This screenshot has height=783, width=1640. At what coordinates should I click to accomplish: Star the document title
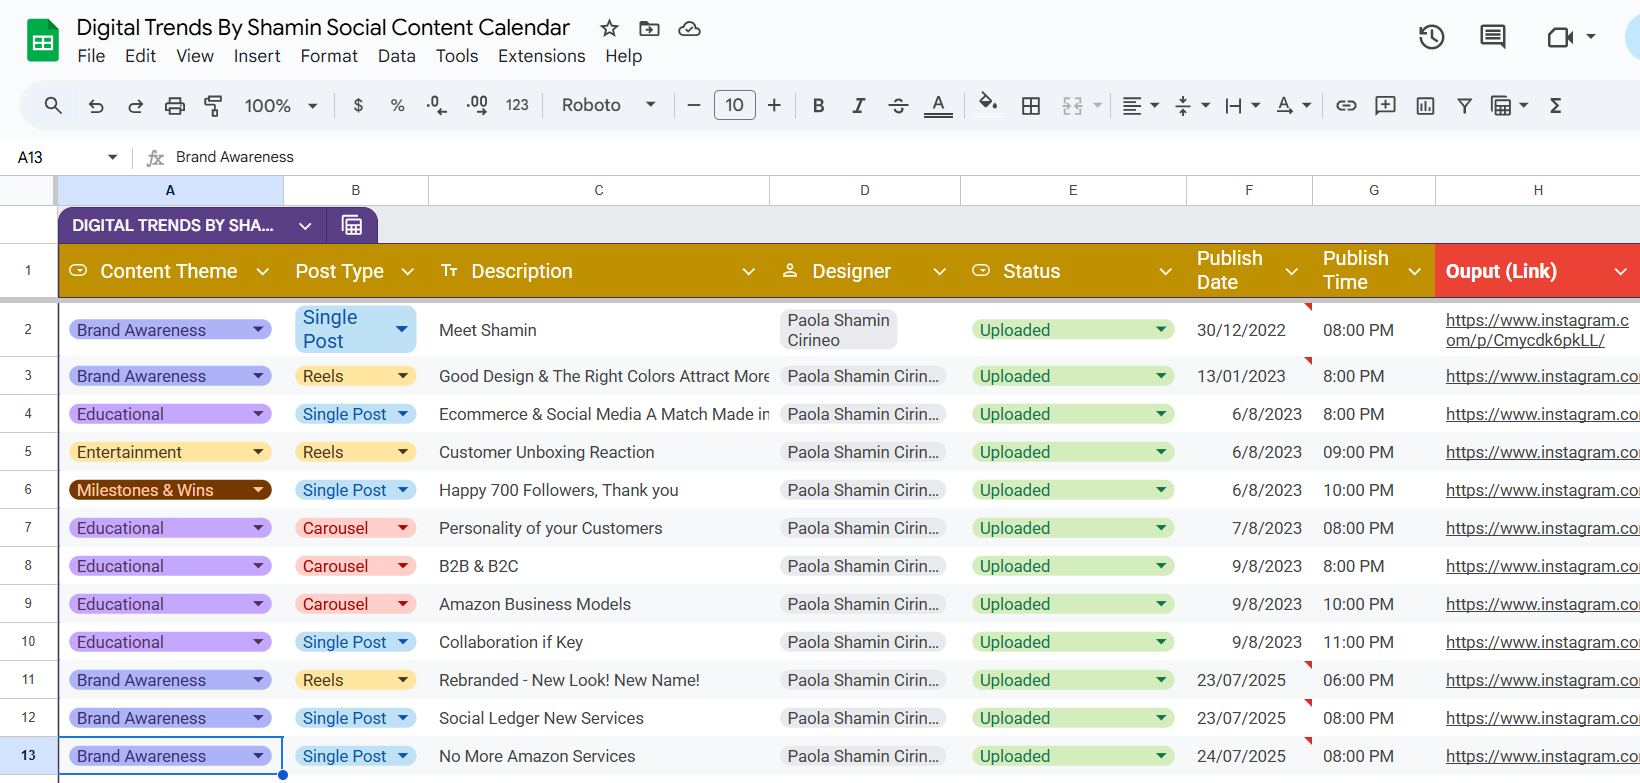click(609, 28)
